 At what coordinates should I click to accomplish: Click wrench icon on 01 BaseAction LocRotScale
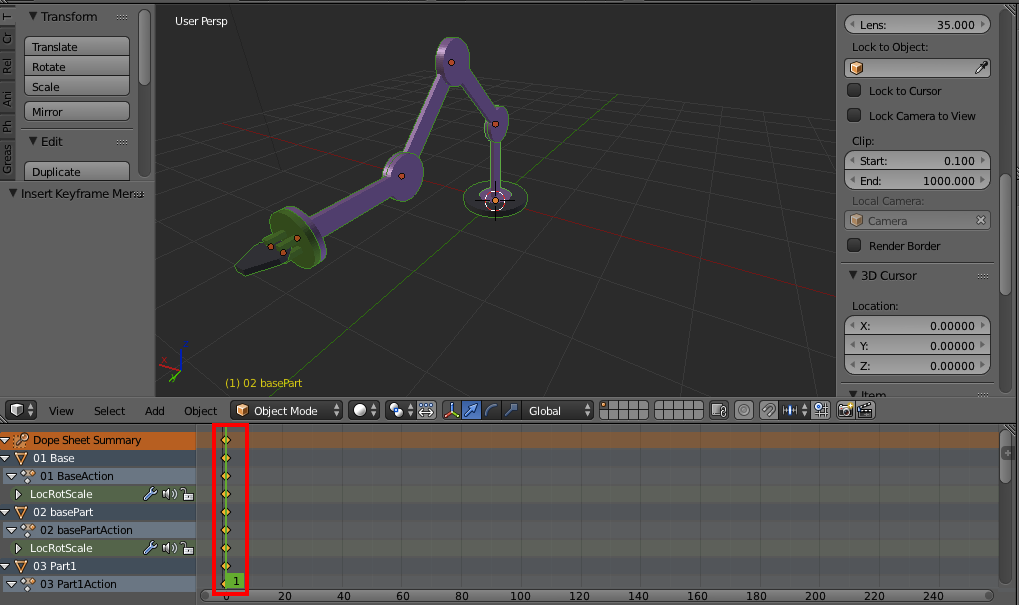pos(150,494)
